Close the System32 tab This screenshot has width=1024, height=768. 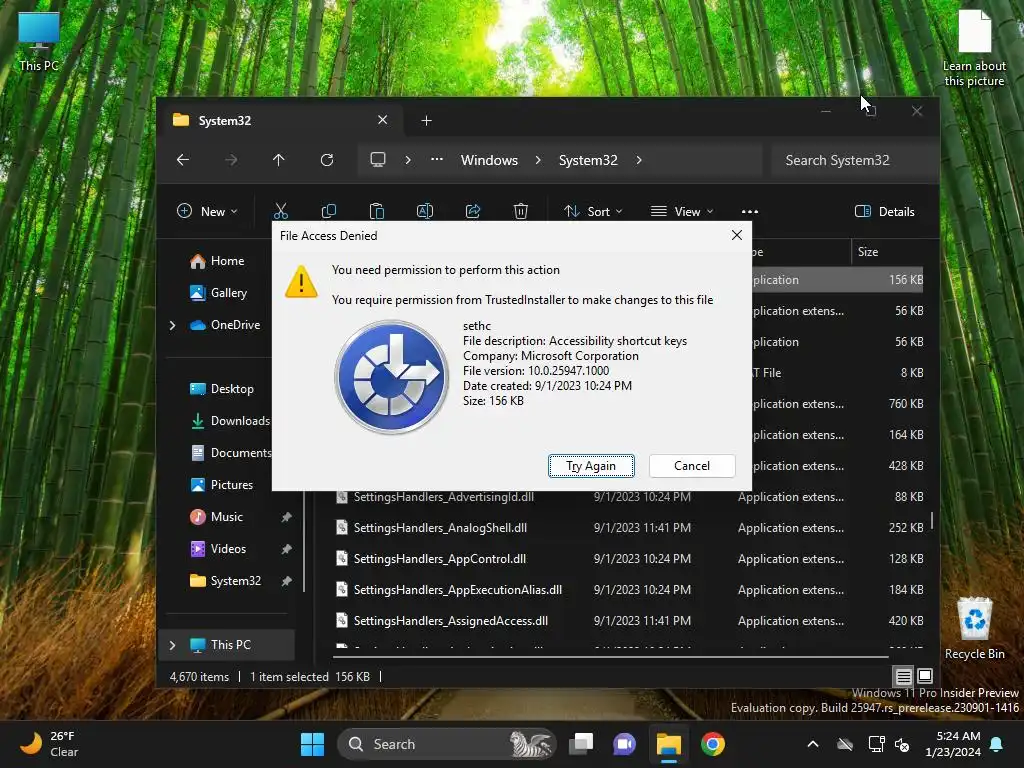tap(383, 120)
